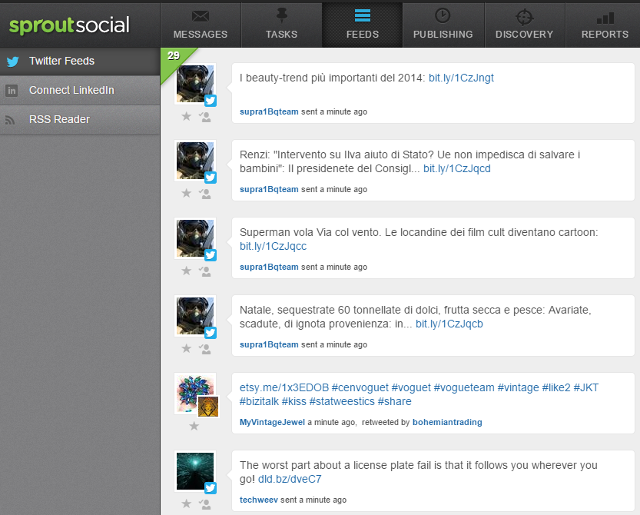Click avatar of beauty-trend tweet
The width and height of the screenshot is (640, 515).
pos(195,84)
